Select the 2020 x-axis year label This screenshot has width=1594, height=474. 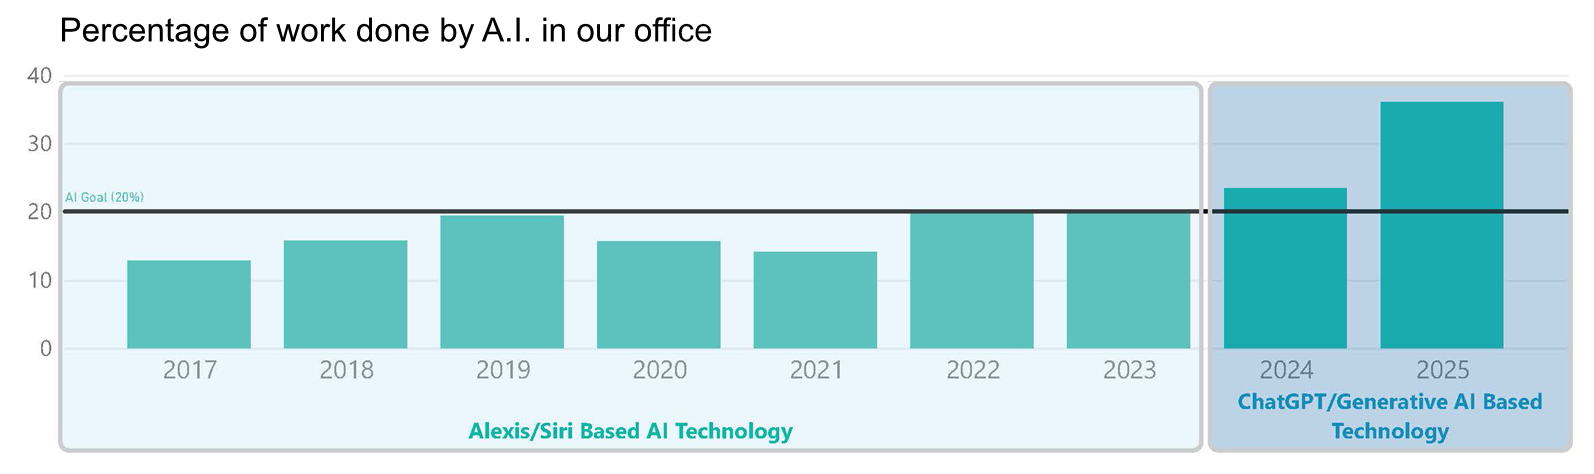(659, 370)
